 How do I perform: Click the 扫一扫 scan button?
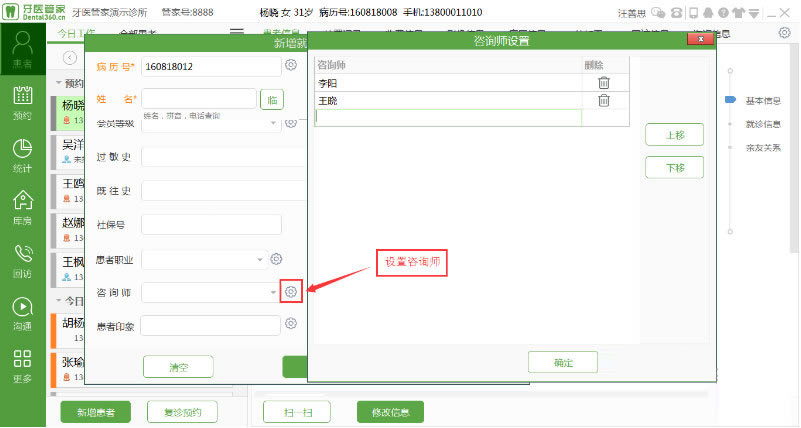tap(297, 412)
